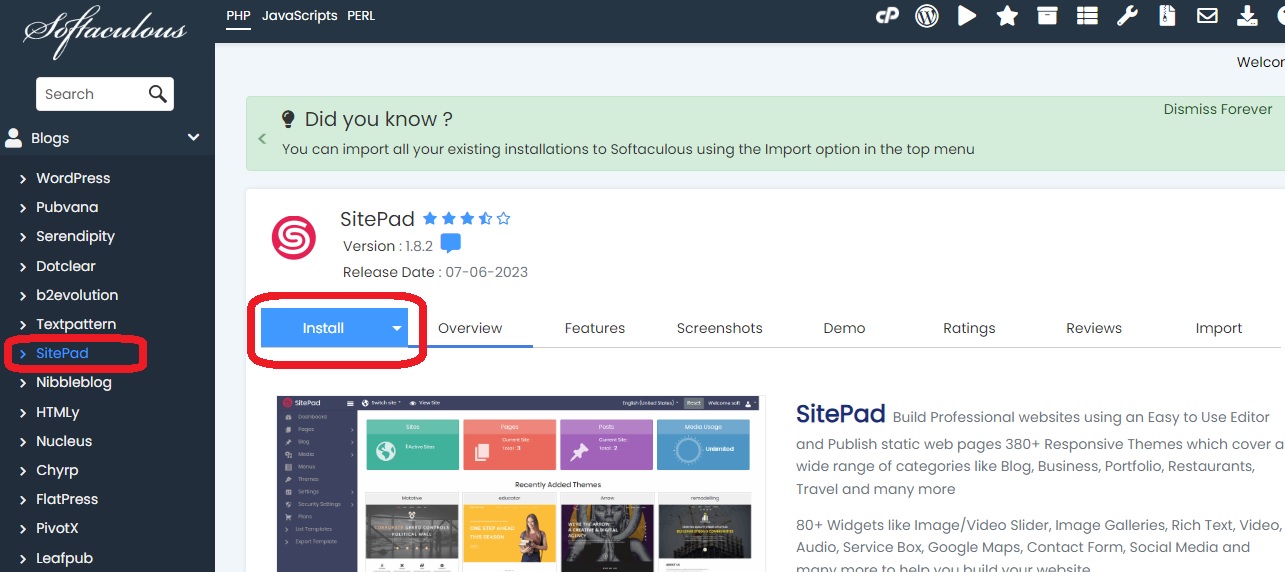Select Pubvana in the sidebar
Image resolution: width=1285 pixels, height=572 pixels.
pyautogui.click(x=67, y=207)
